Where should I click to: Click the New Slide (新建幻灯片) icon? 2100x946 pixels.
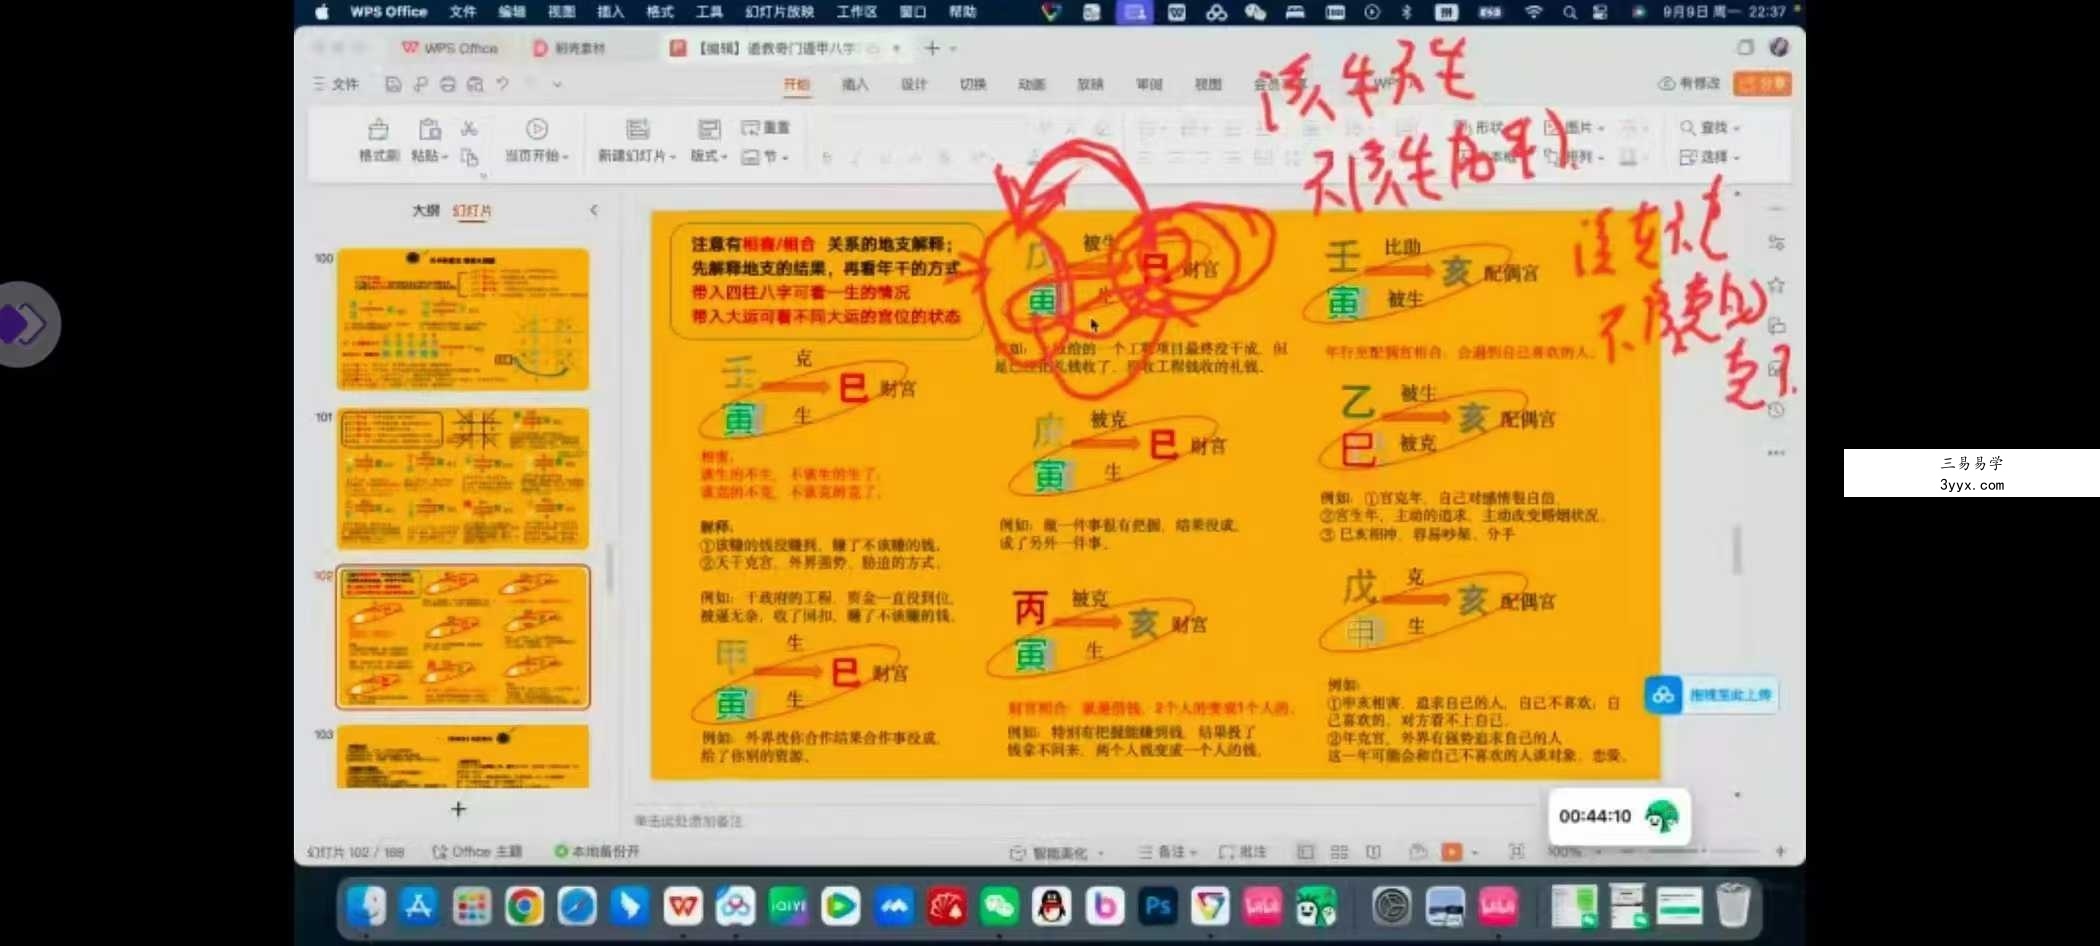[637, 129]
